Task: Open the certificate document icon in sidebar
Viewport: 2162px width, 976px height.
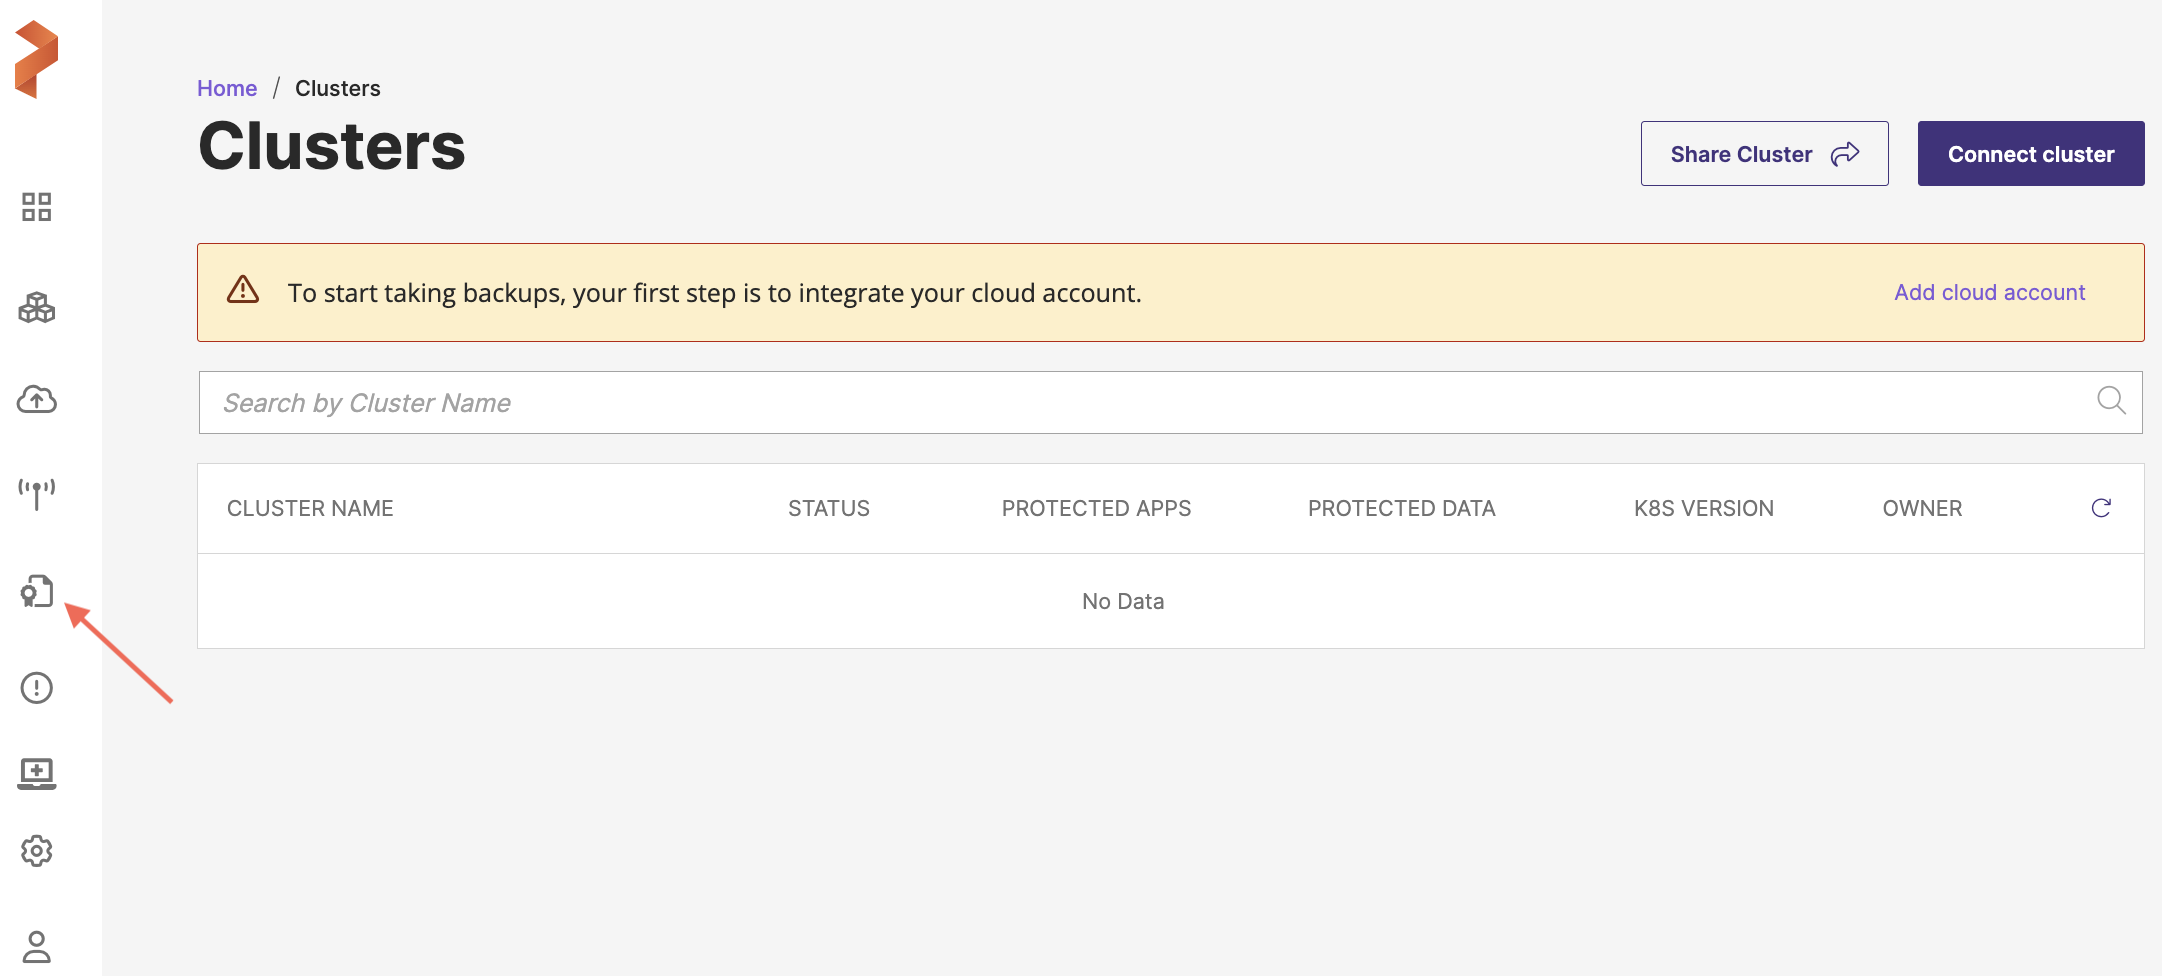Action: (37, 591)
